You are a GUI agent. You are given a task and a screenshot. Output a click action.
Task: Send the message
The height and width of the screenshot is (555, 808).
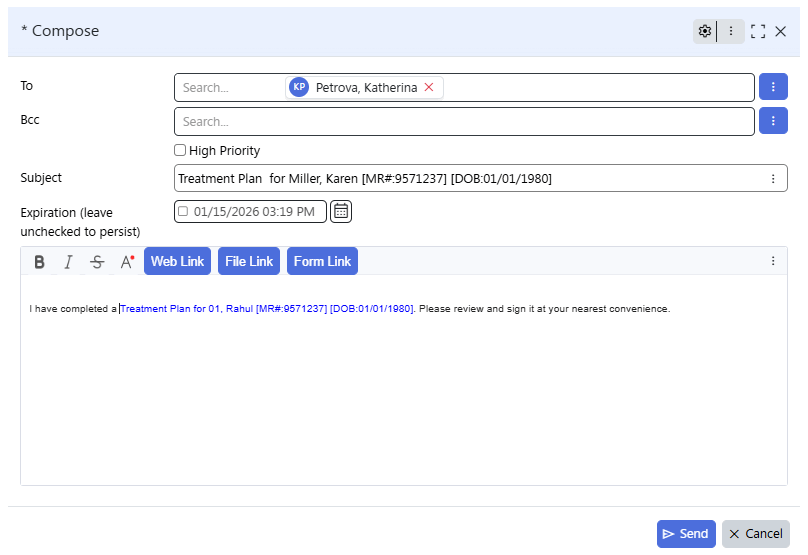686,534
